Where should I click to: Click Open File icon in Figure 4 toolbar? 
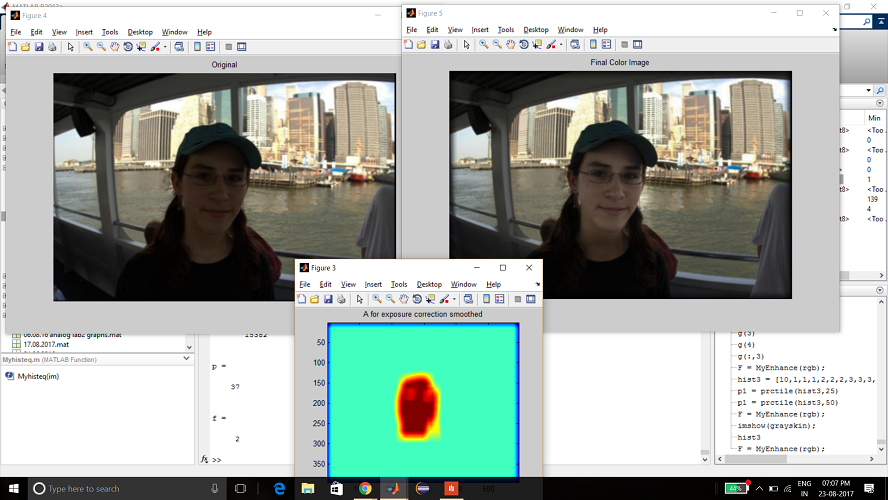tap(25, 46)
